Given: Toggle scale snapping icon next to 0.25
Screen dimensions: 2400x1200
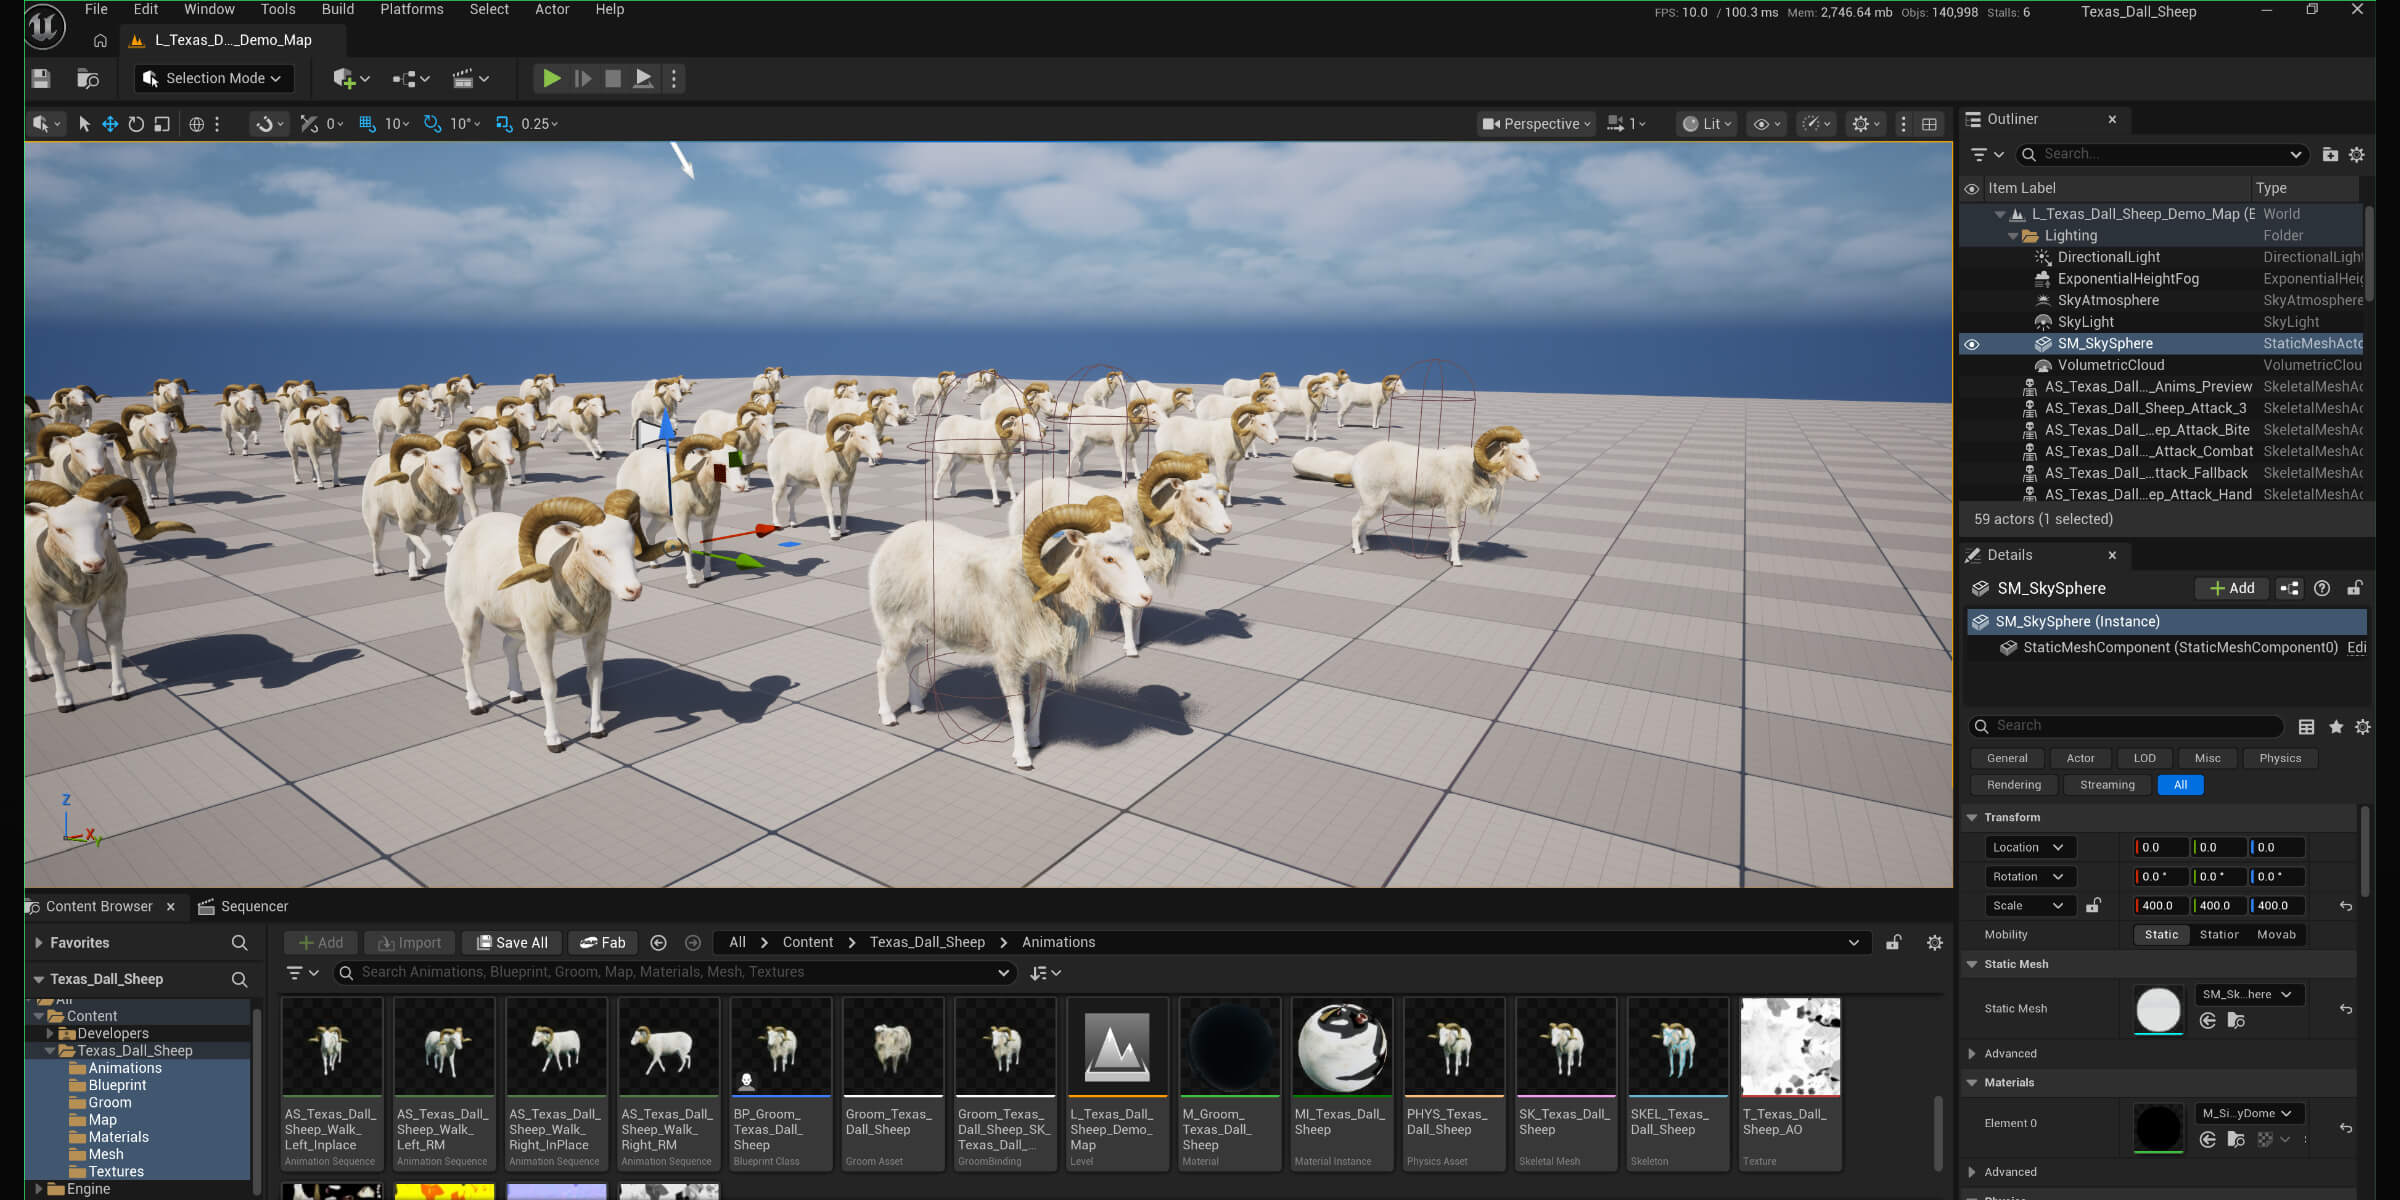Looking at the screenshot, I should (x=504, y=124).
